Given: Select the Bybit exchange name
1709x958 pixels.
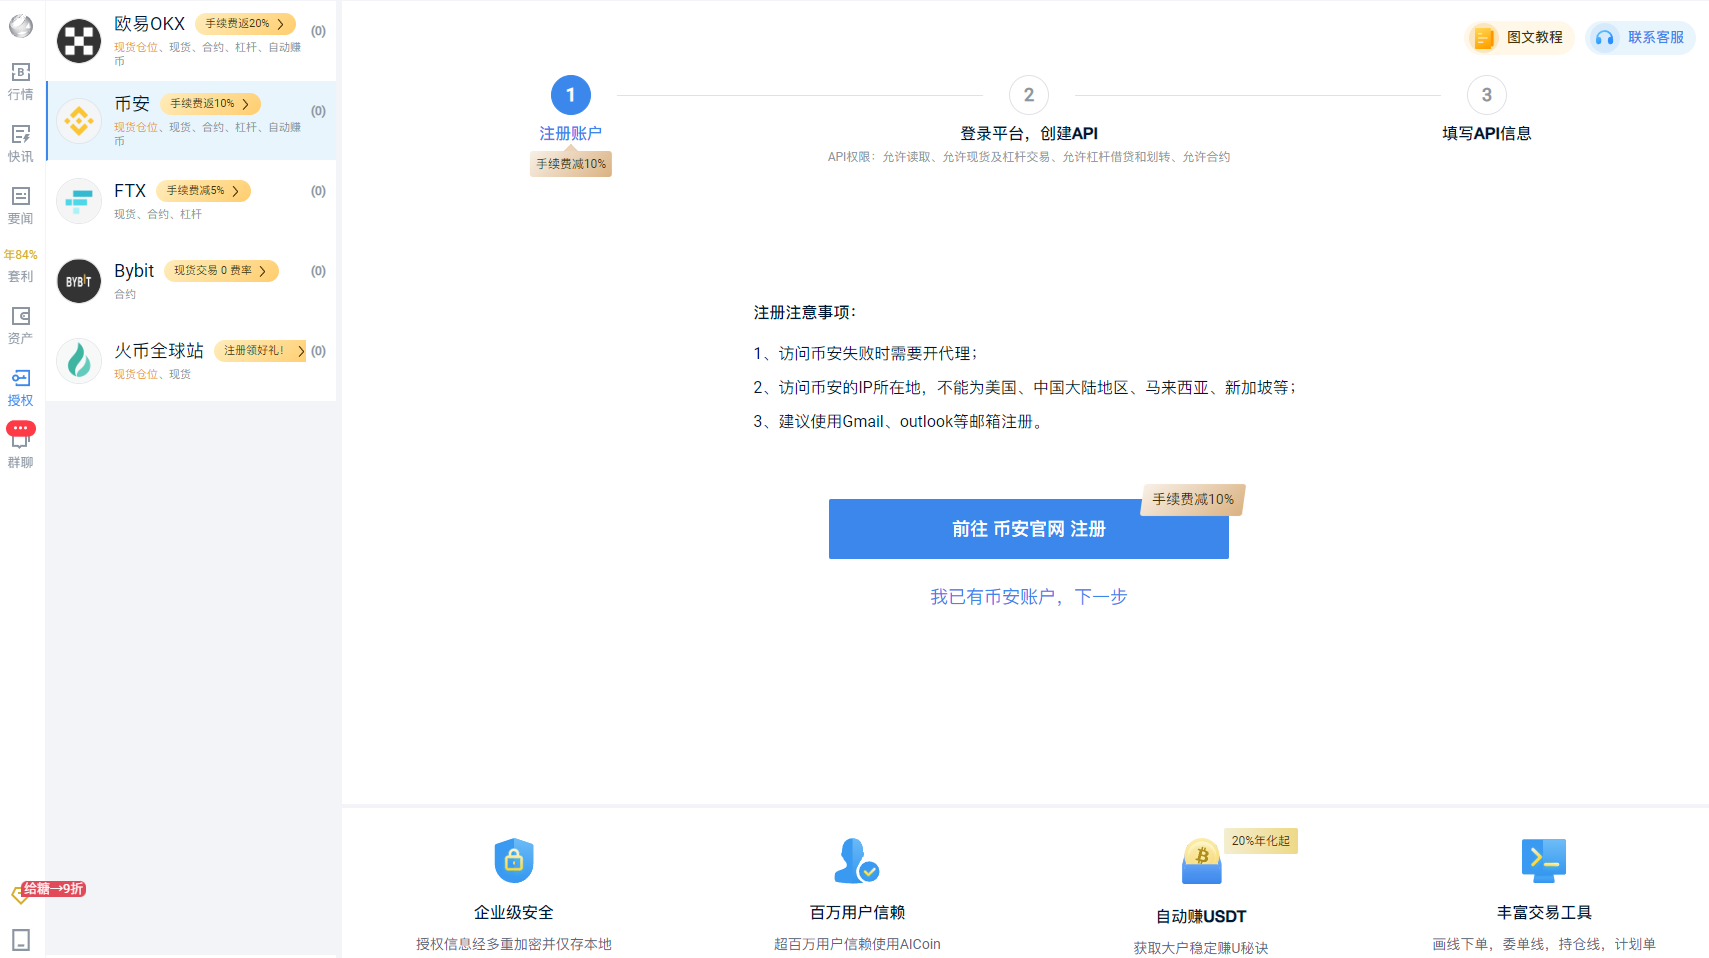Looking at the screenshot, I should pos(134,271).
